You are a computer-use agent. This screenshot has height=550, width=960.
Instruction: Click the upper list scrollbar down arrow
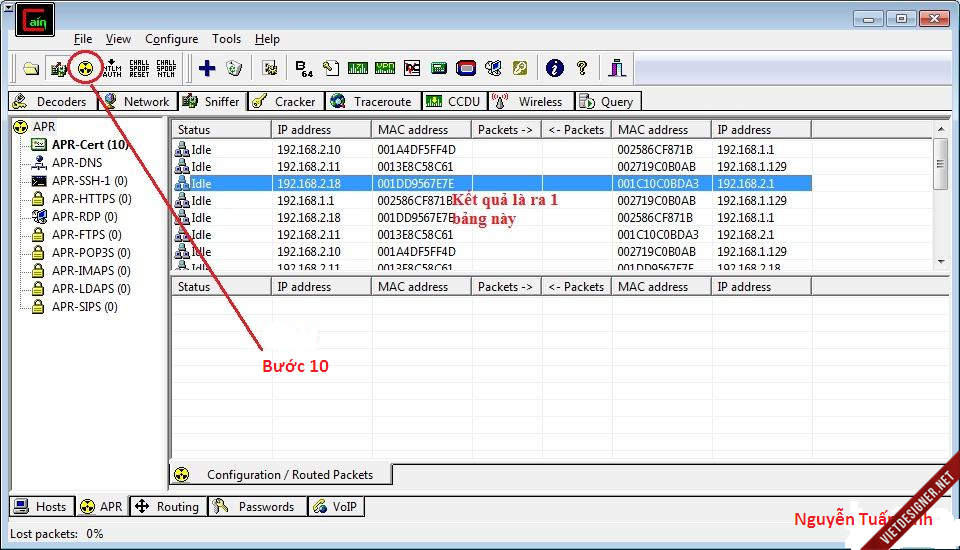click(941, 262)
